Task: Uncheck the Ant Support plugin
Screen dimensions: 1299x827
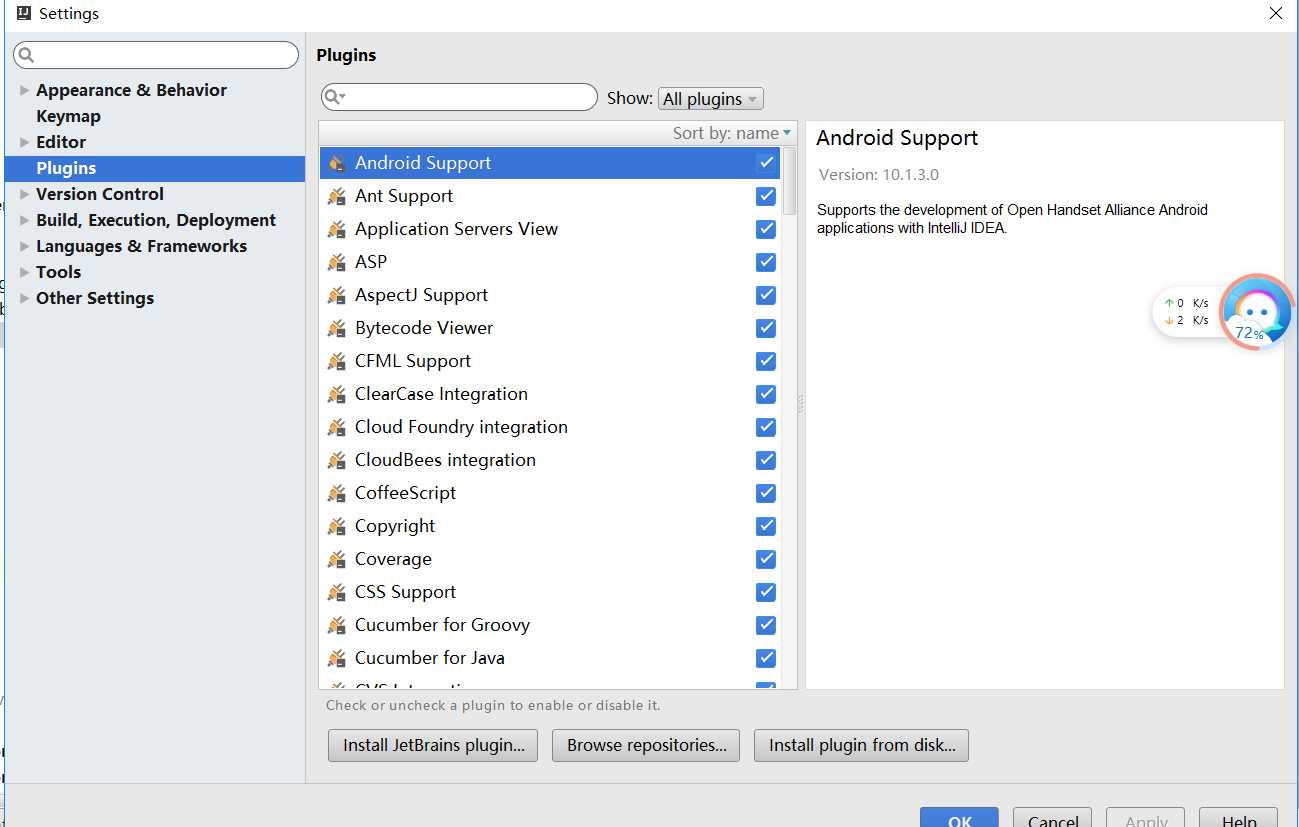Action: 766,196
